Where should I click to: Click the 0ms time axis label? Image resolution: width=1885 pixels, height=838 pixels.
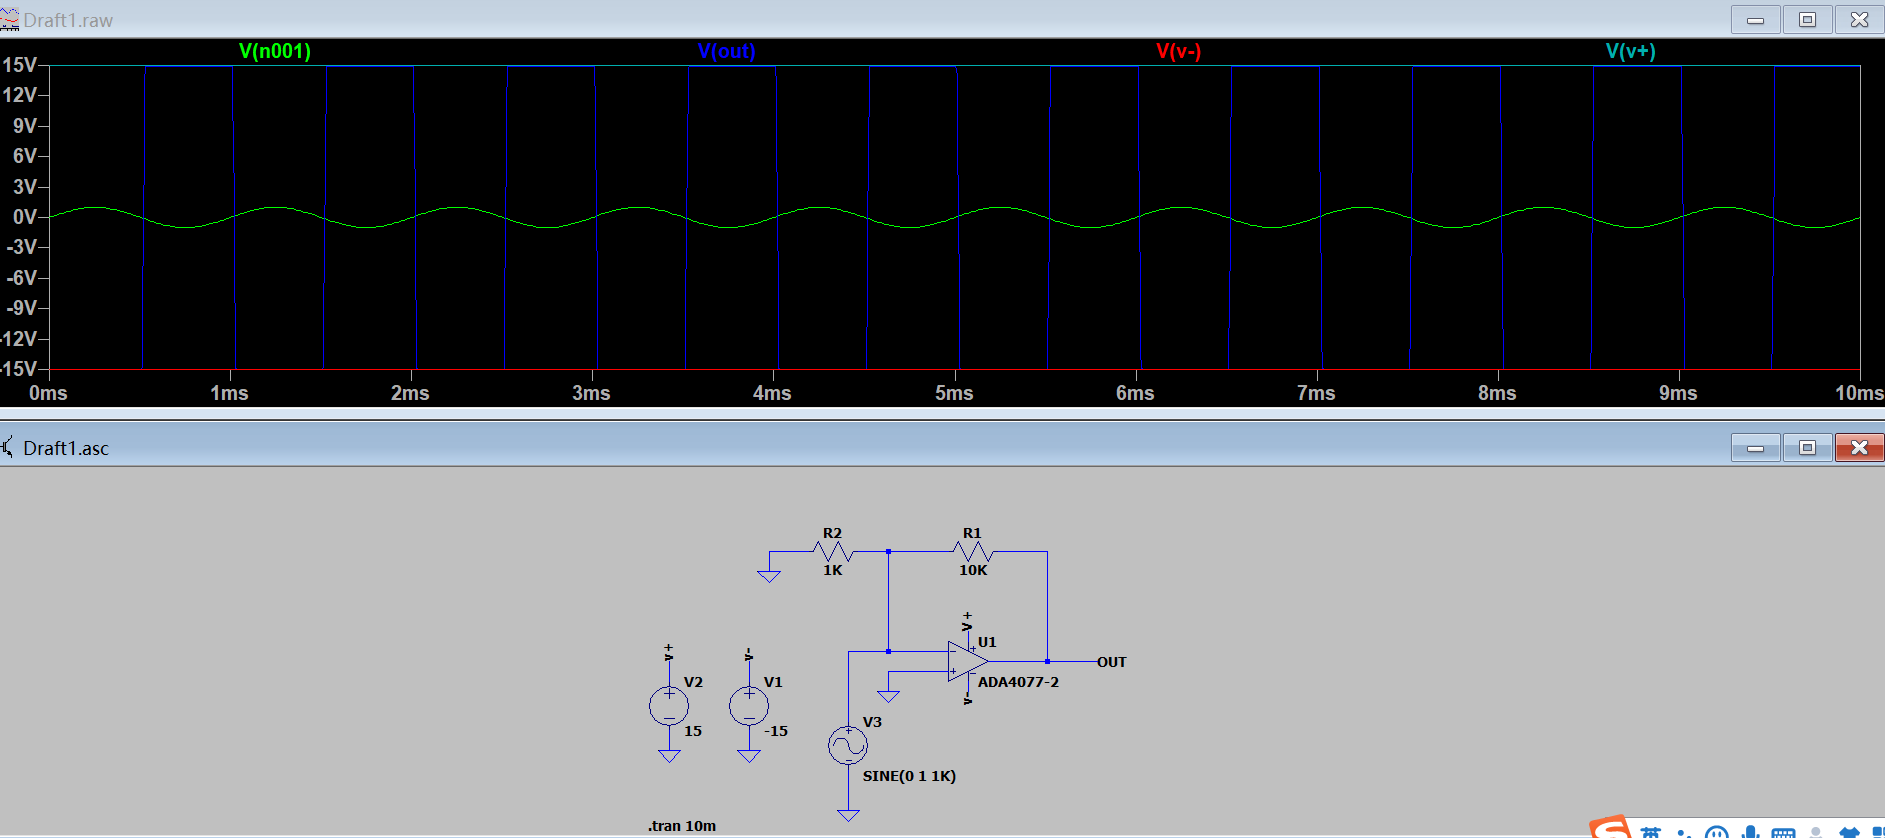tap(48, 393)
